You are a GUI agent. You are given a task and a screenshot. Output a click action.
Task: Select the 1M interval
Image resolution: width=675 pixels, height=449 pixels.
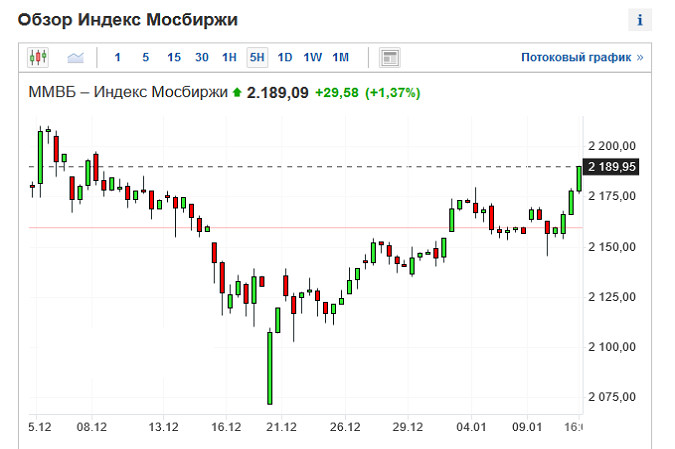[x=340, y=57]
